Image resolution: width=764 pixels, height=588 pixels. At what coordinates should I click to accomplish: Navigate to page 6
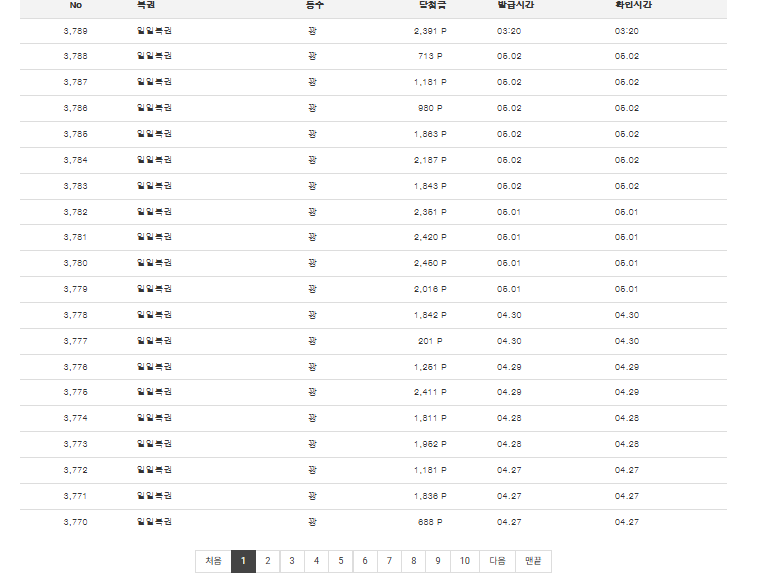(x=365, y=561)
